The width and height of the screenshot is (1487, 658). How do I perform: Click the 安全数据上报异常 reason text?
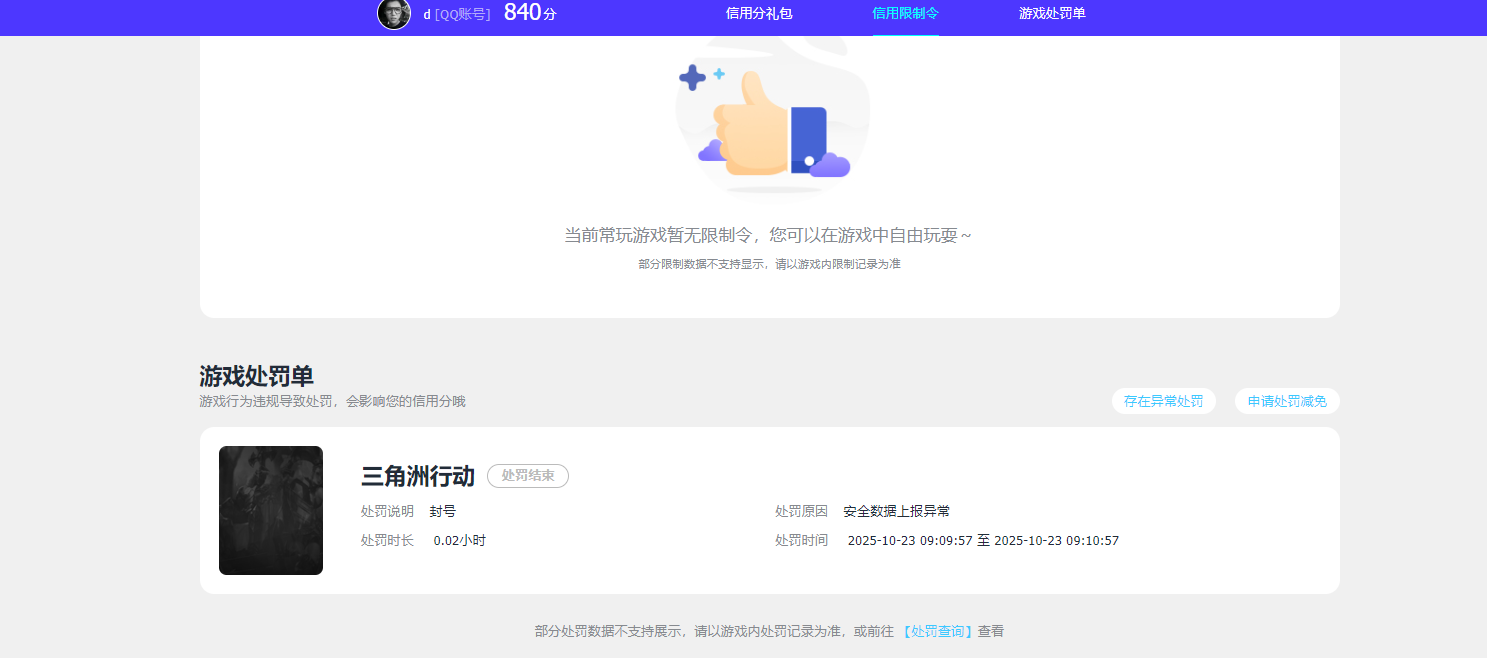click(x=896, y=511)
